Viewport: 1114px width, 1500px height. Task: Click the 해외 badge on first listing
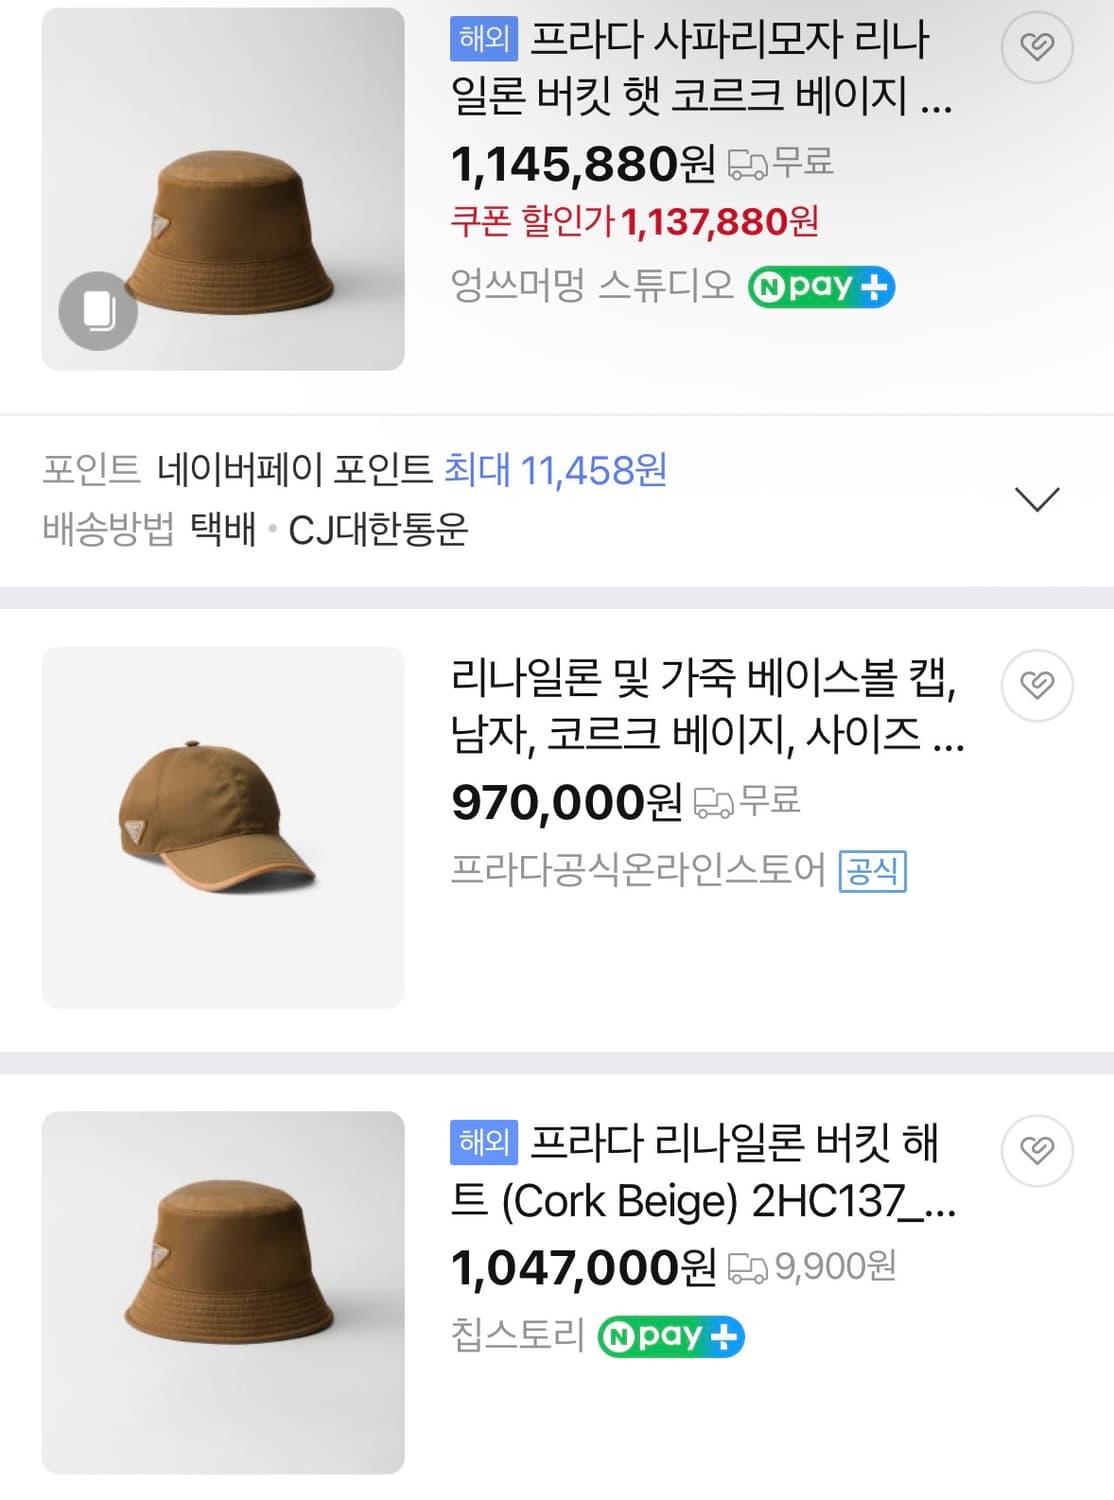tap(484, 40)
